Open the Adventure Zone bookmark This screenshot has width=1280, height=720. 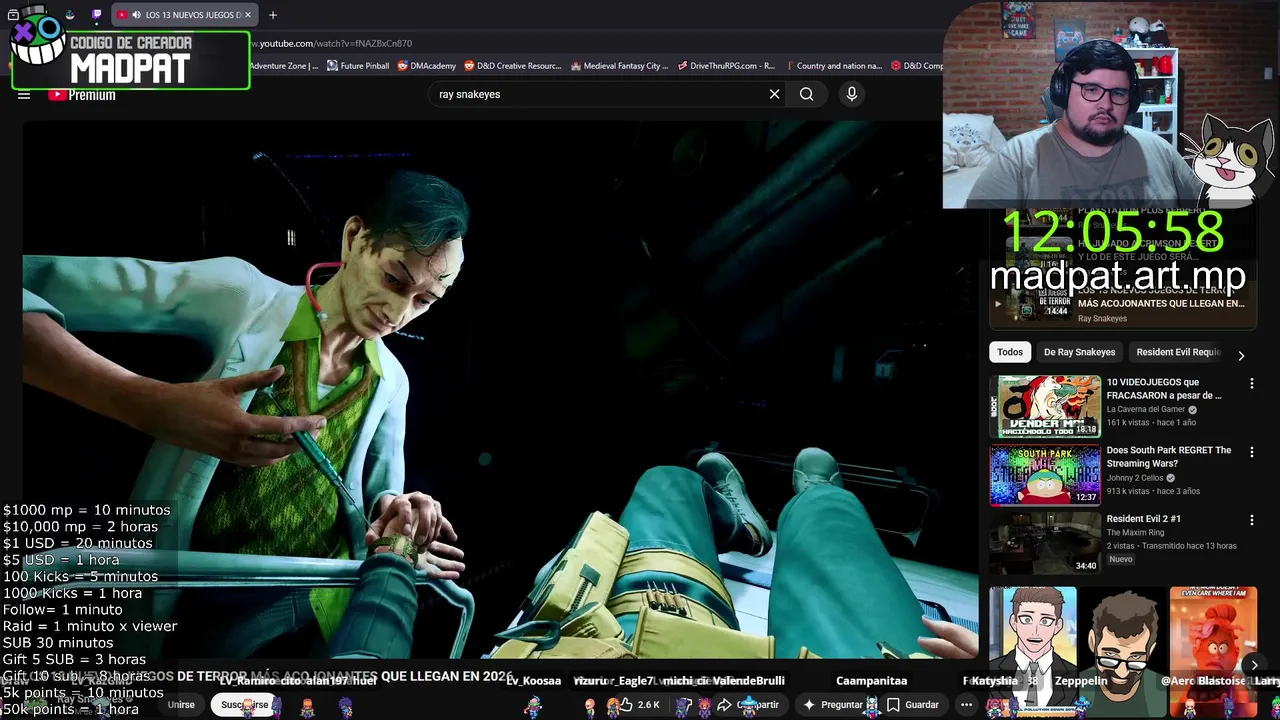pos(284,66)
